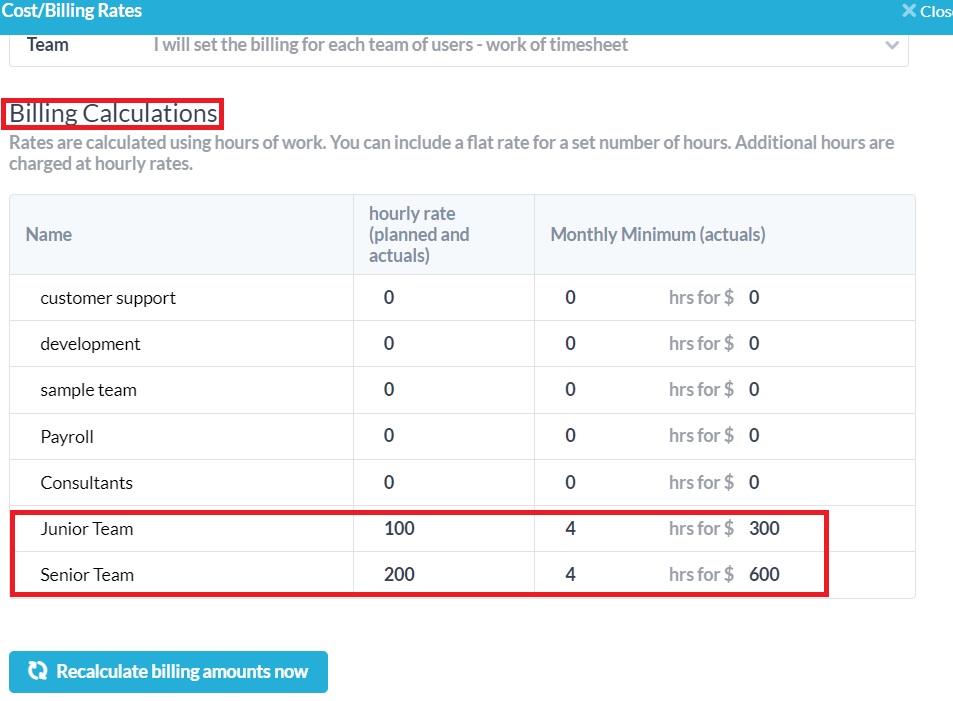953x701 pixels.
Task: Click customer support hourly rate field
Action: coord(389,298)
